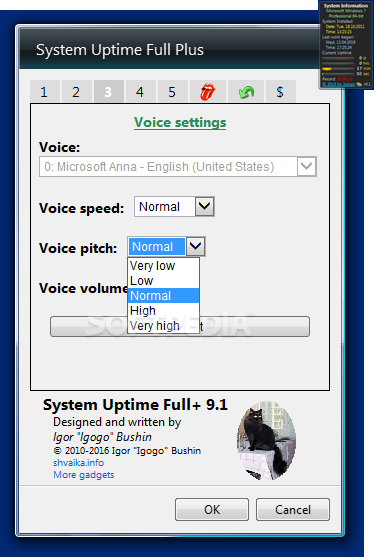
Task: Click OK to save settings
Action: [x=212, y=509]
